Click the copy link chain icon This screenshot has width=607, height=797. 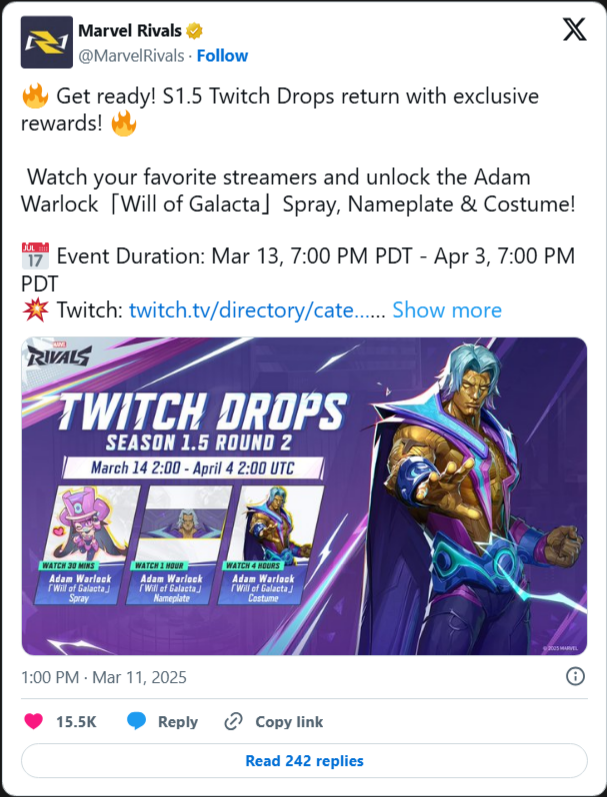pos(233,721)
